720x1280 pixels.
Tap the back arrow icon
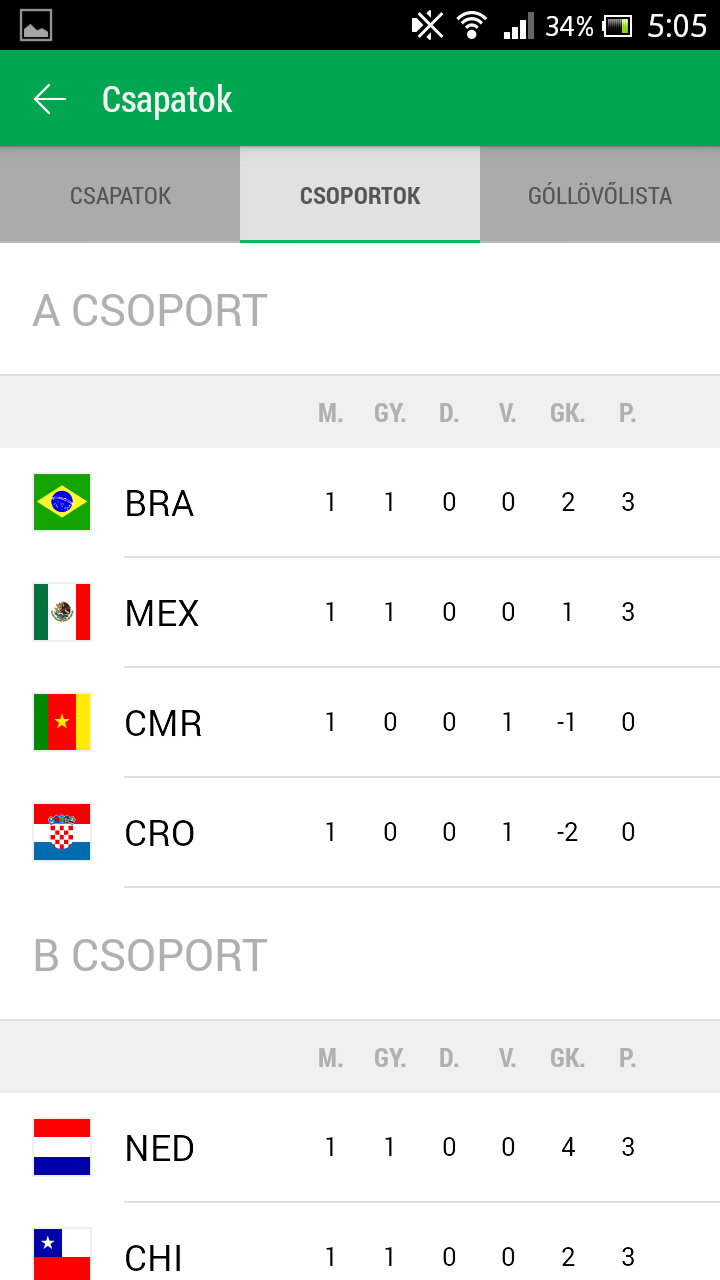point(49,99)
